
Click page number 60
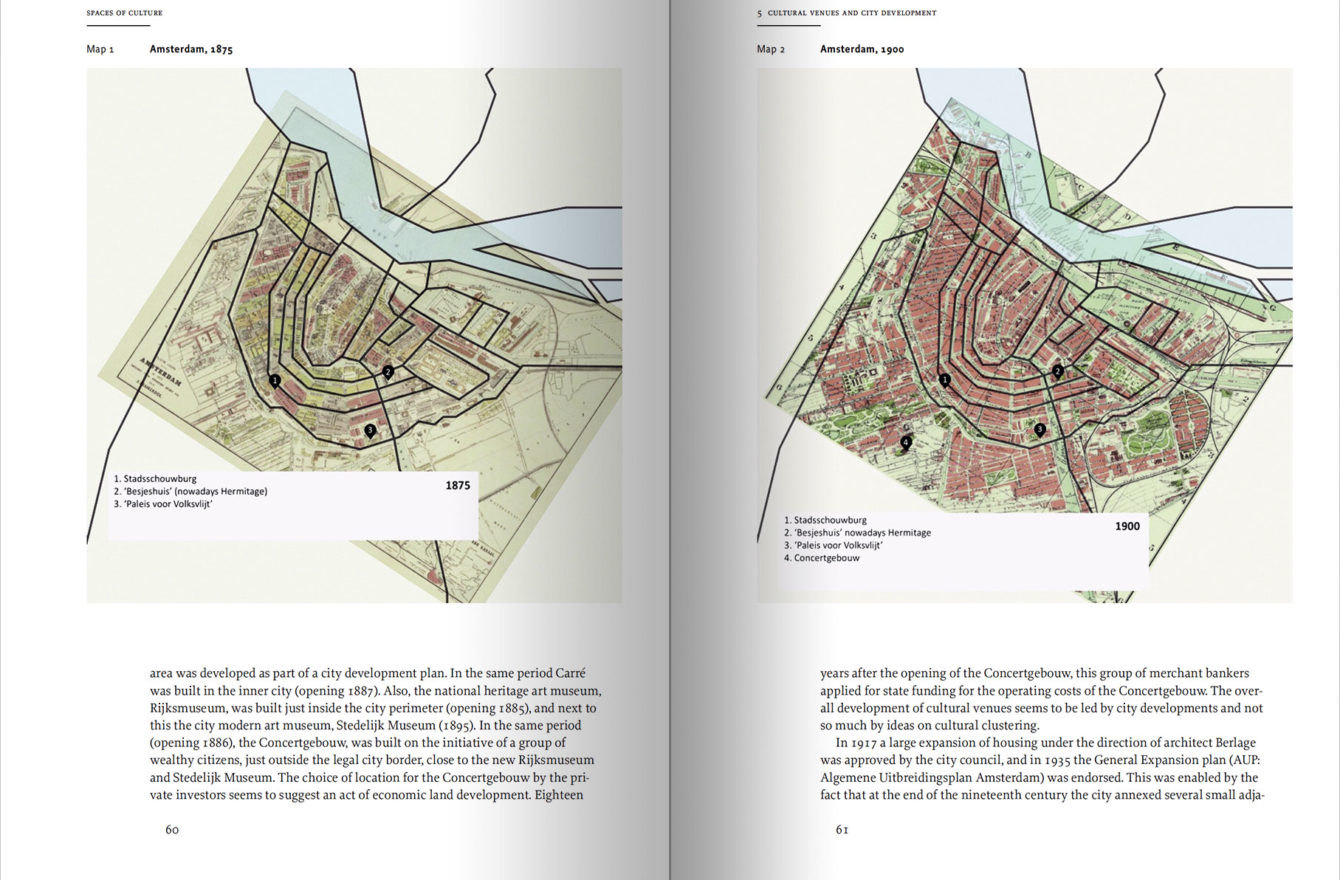point(172,829)
